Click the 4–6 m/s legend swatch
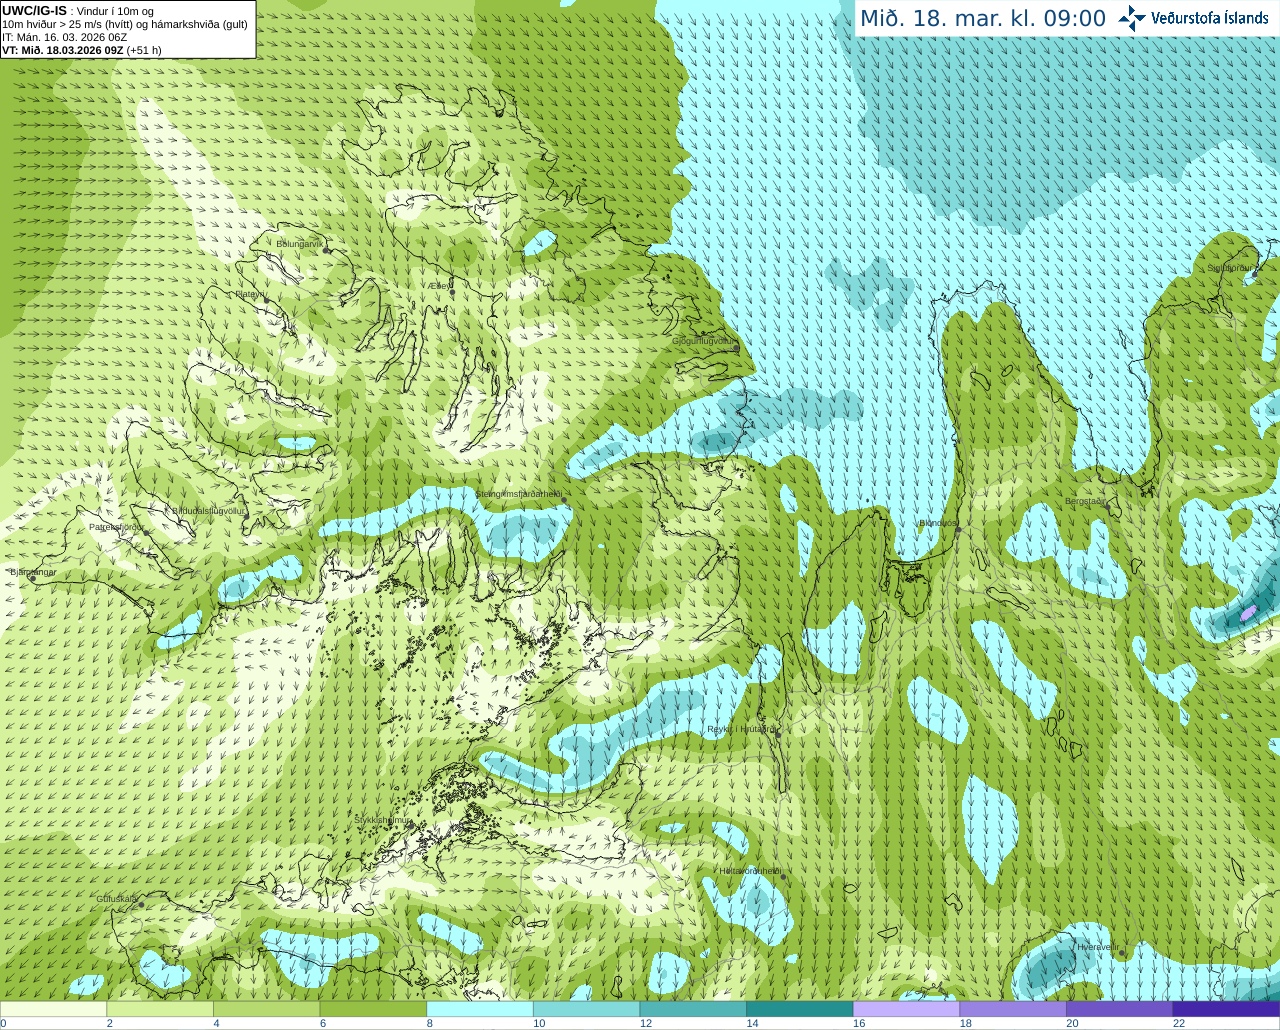Screen dimensions: 1280x1030 tap(266, 1009)
